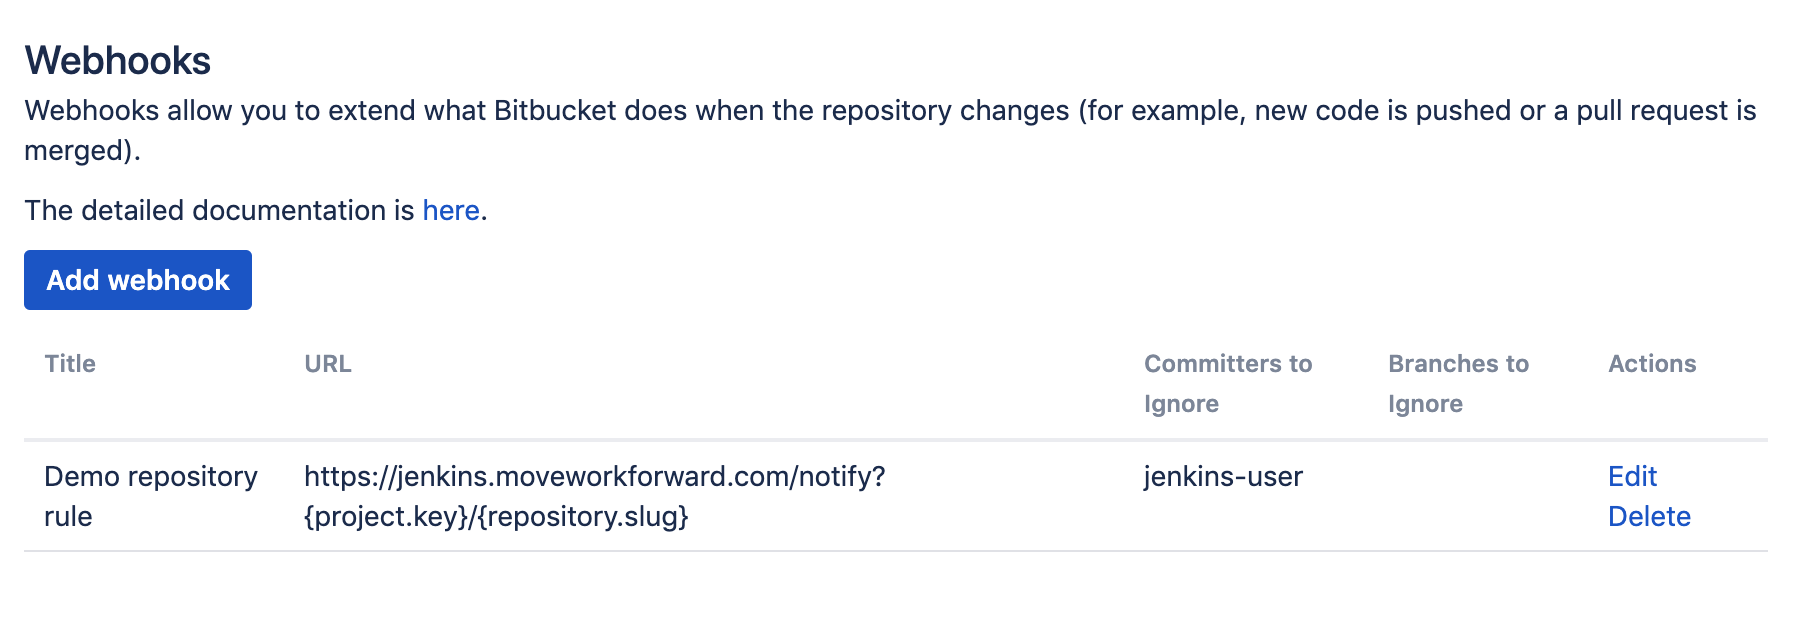Click the Actions column header
1794x624 pixels.
1651,364
